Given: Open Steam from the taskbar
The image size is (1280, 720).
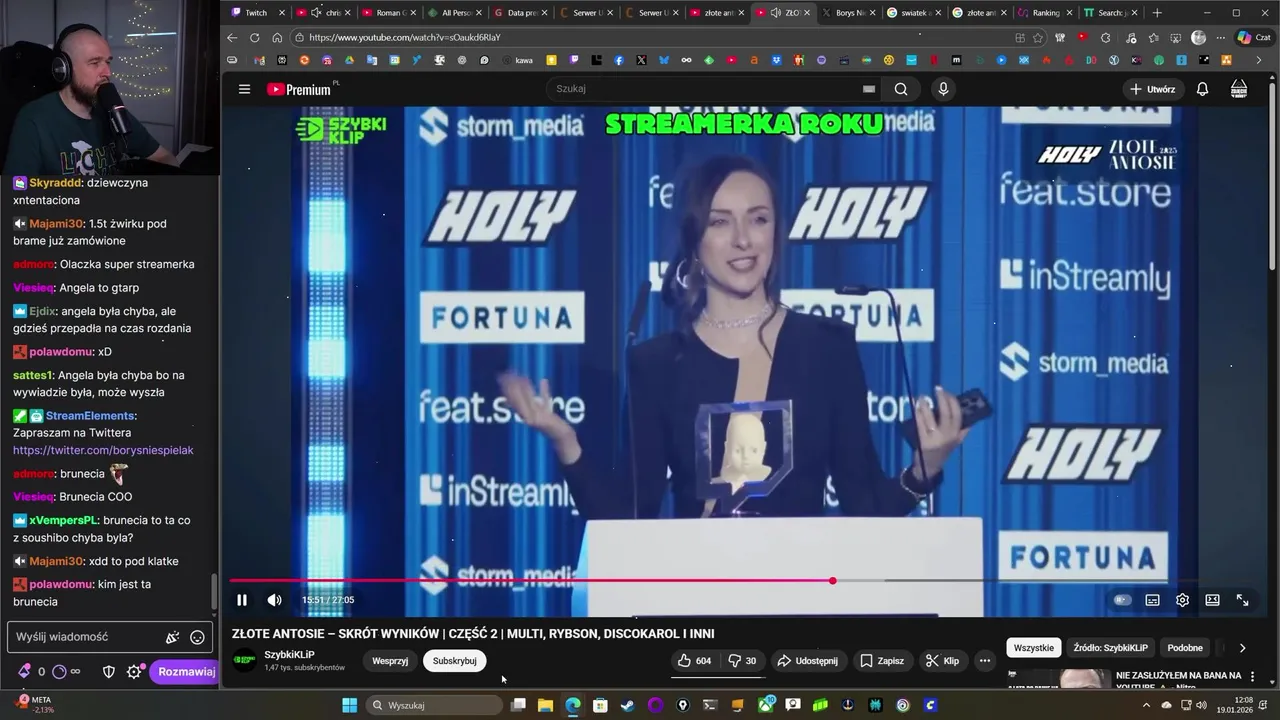Looking at the screenshot, I should pos(627,705).
